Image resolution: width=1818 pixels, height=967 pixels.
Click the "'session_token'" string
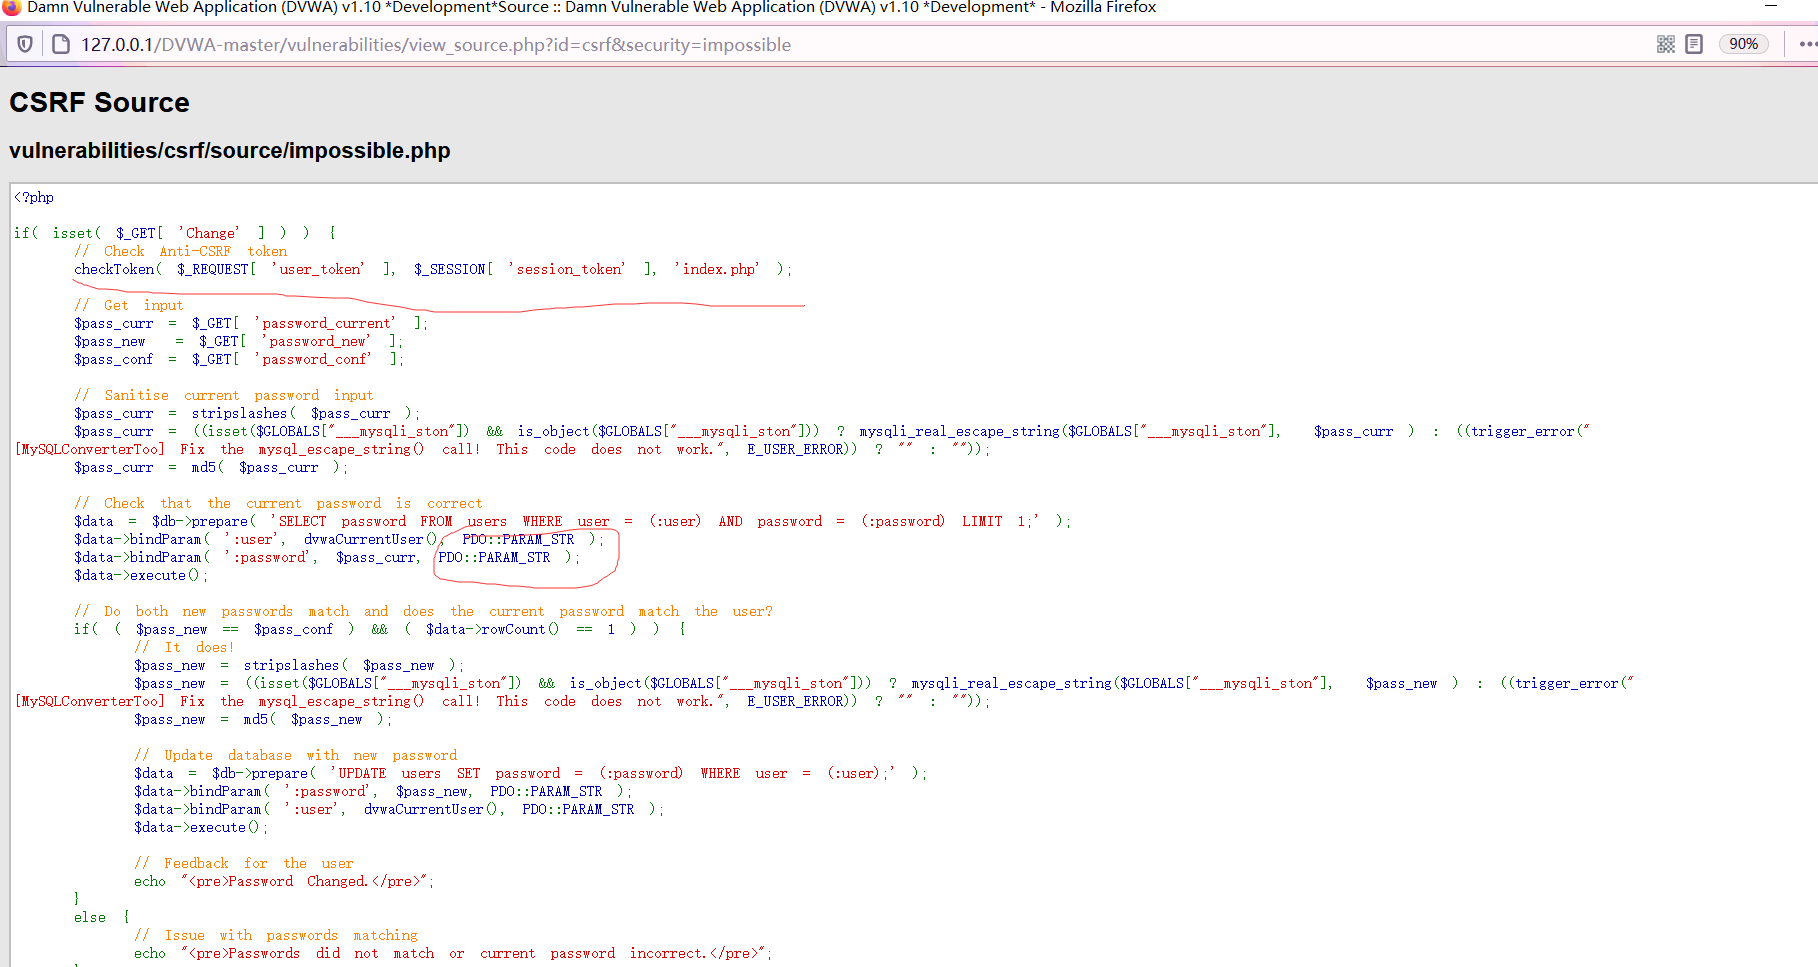click(x=567, y=269)
